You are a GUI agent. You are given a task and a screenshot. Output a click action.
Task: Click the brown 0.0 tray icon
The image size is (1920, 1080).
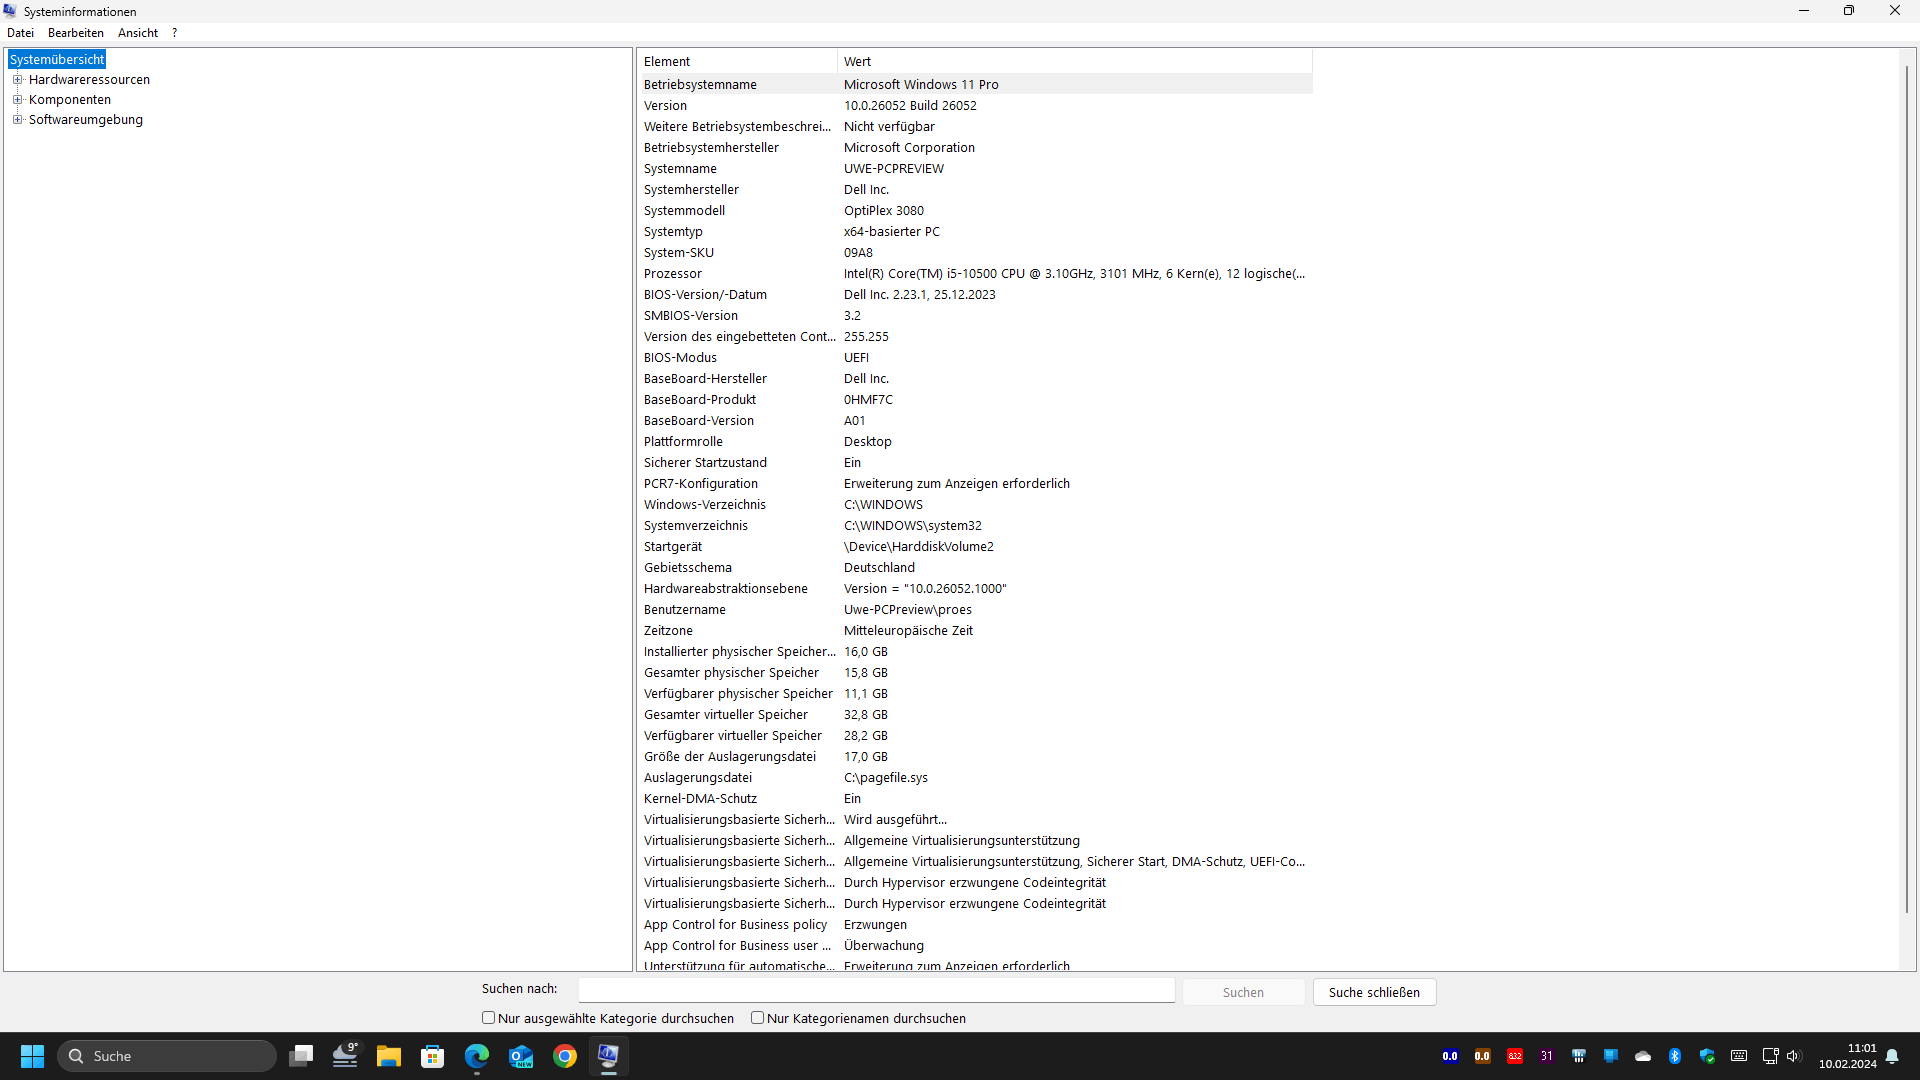[1482, 1056]
